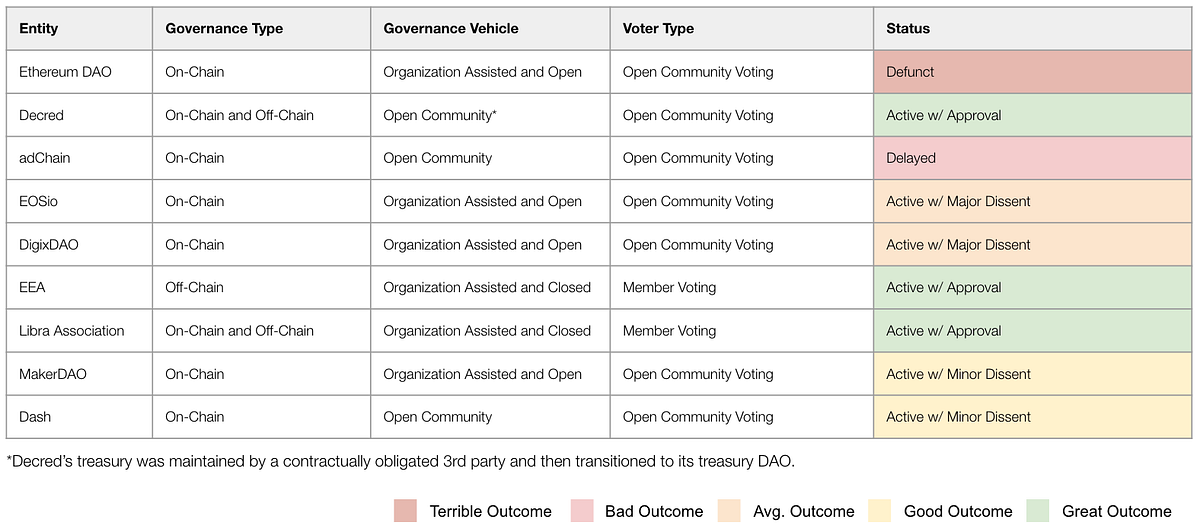Click the Terrible Outcome legend color swatch
This screenshot has height=531, width=1200.
coord(407,511)
